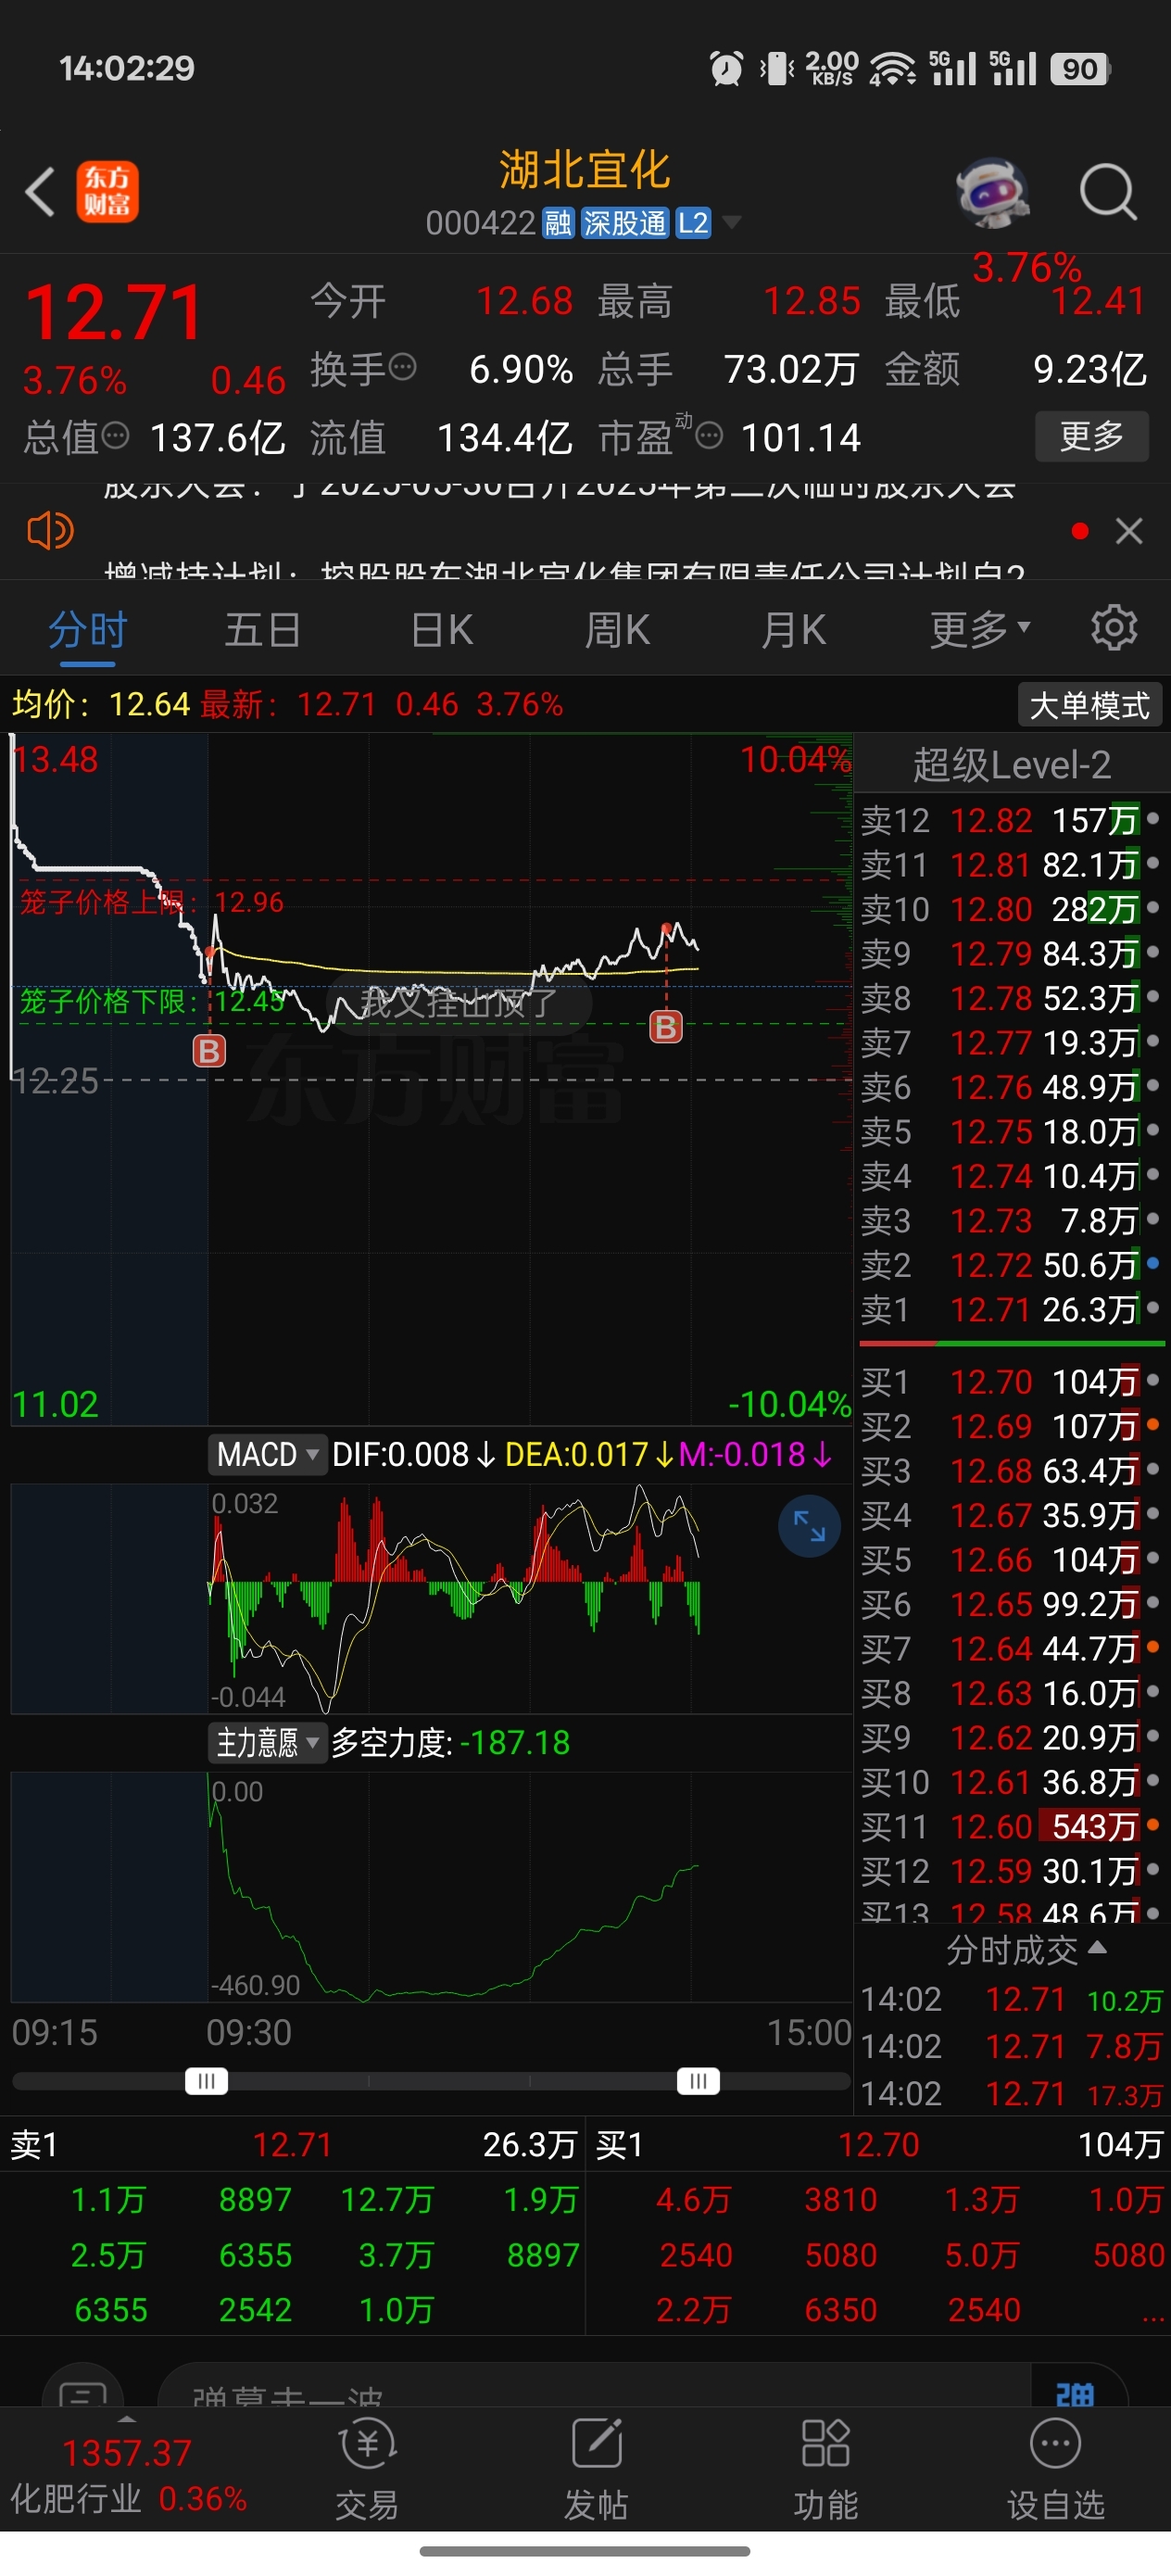1171x2576 pixels.
Task: Expand the 化肥行业 sector panel
Action: 127,2470
